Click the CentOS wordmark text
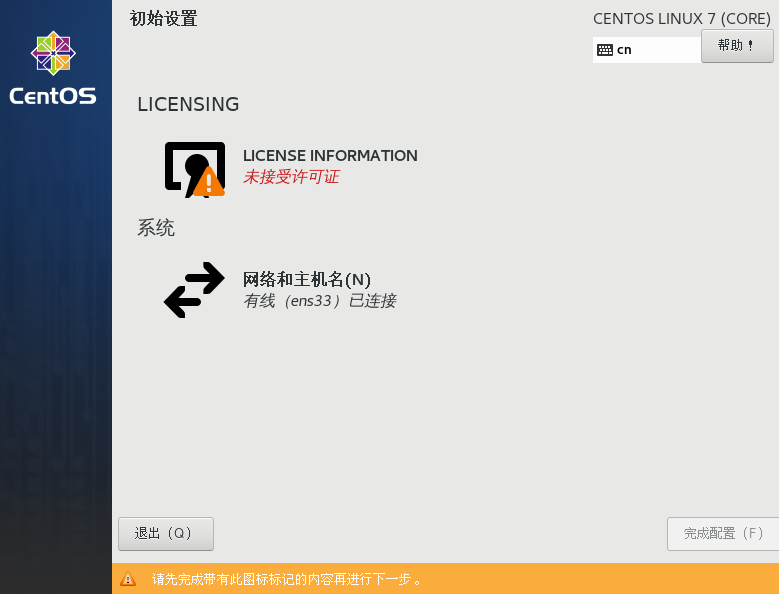The height and width of the screenshot is (594, 779). pyautogui.click(x=53, y=96)
